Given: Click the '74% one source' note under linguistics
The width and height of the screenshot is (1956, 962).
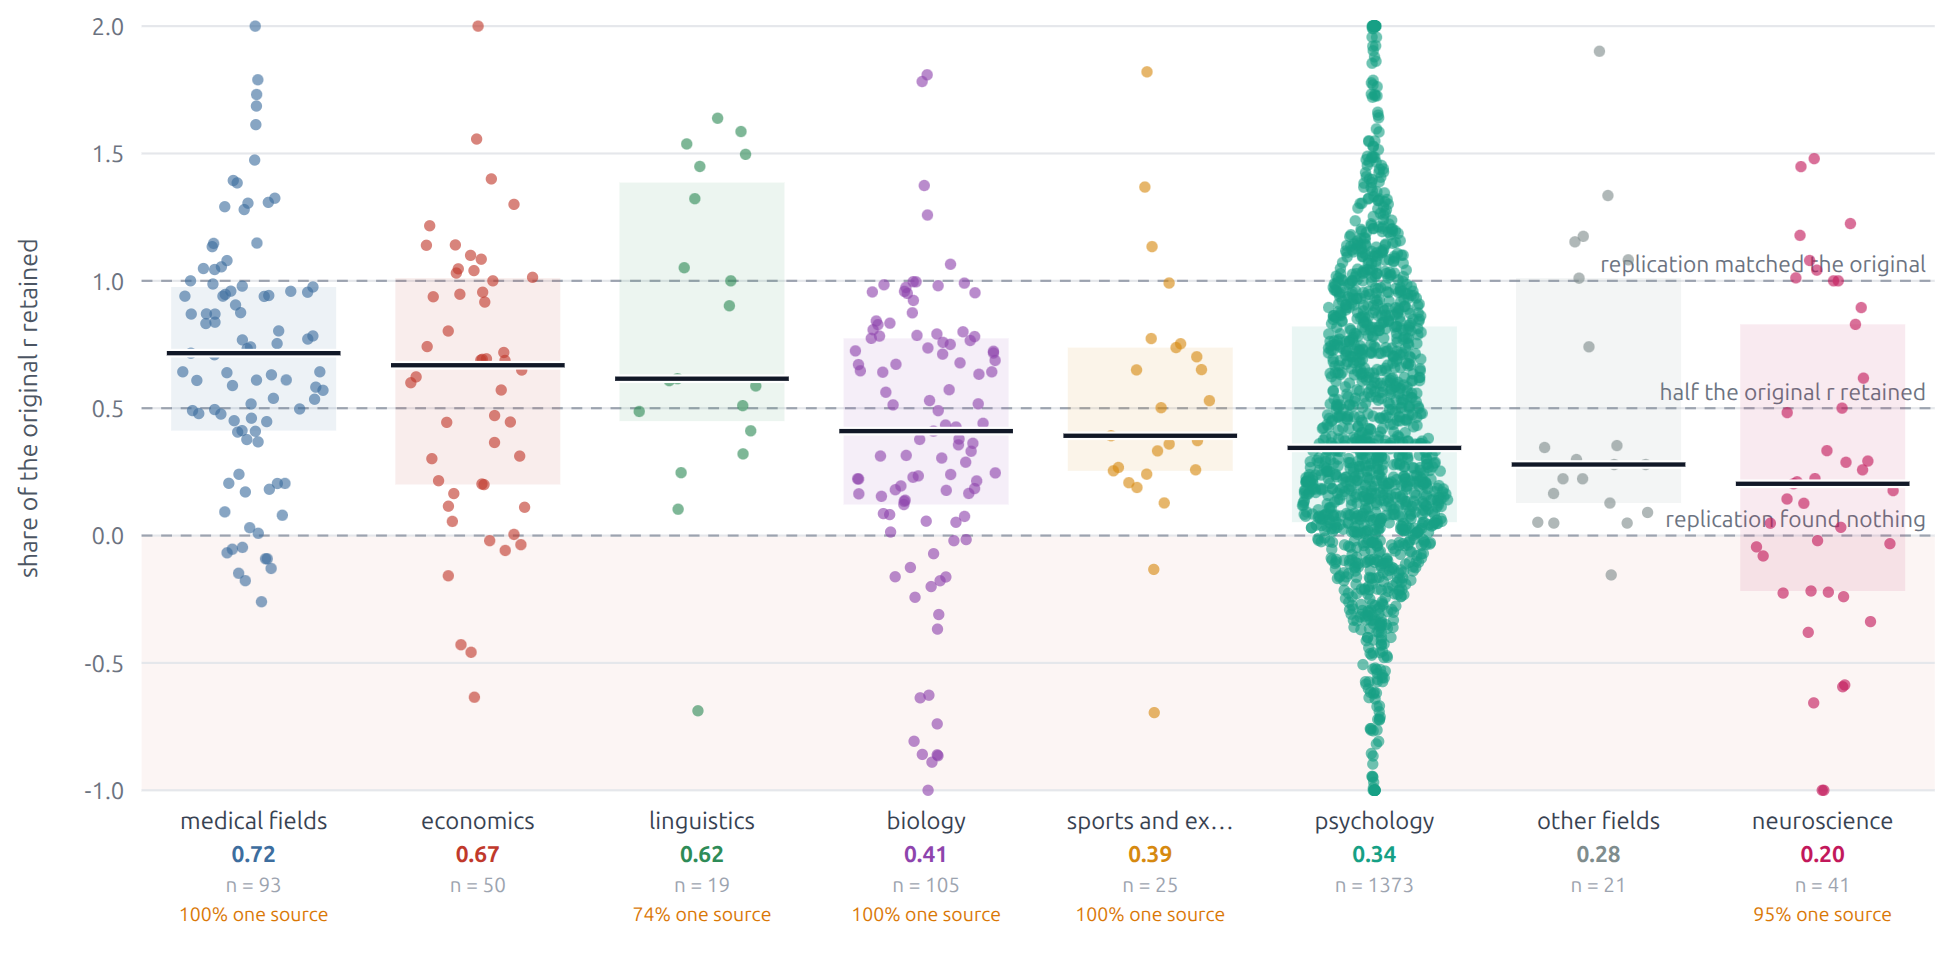Looking at the screenshot, I should [702, 914].
